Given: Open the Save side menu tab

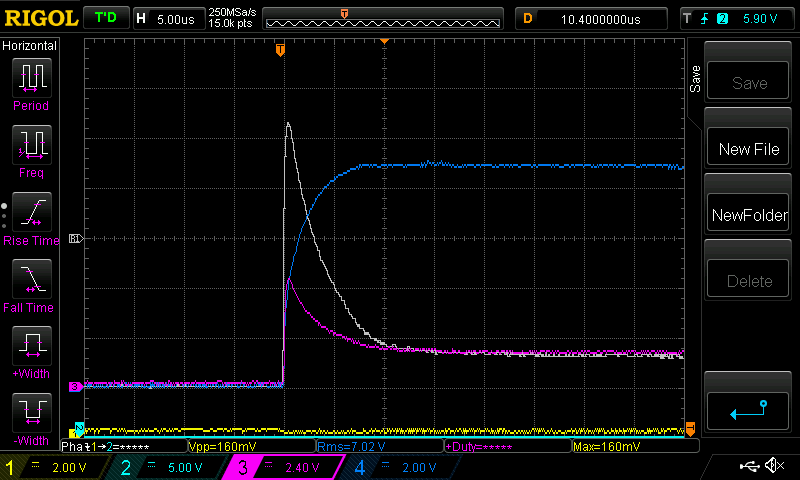Looking at the screenshot, I should click(696, 80).
